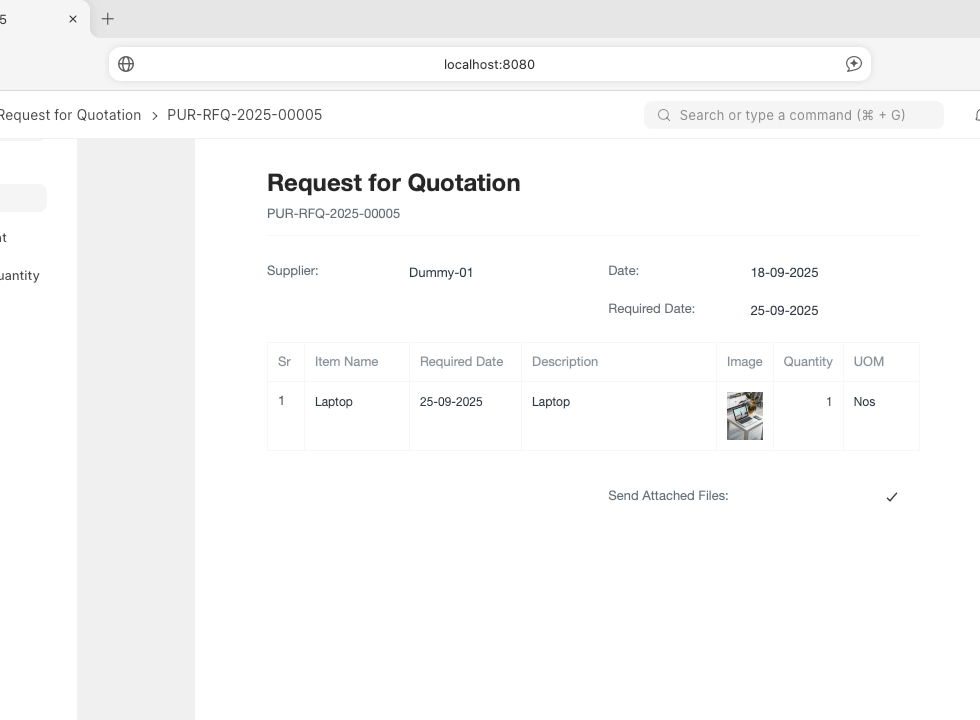Click the Quantity column header
Viewport: 980px width, 720px height.
(x=807, y=362)
